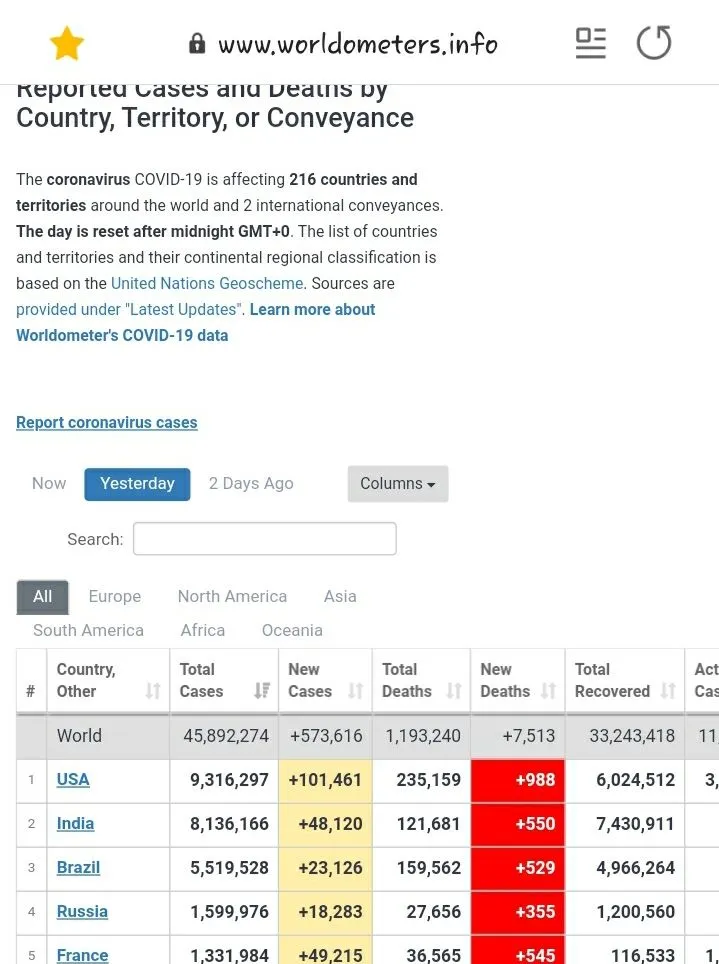The image size is (719, 964).
Task: Select the 2 Days Ago view
Action: point(250,483)
